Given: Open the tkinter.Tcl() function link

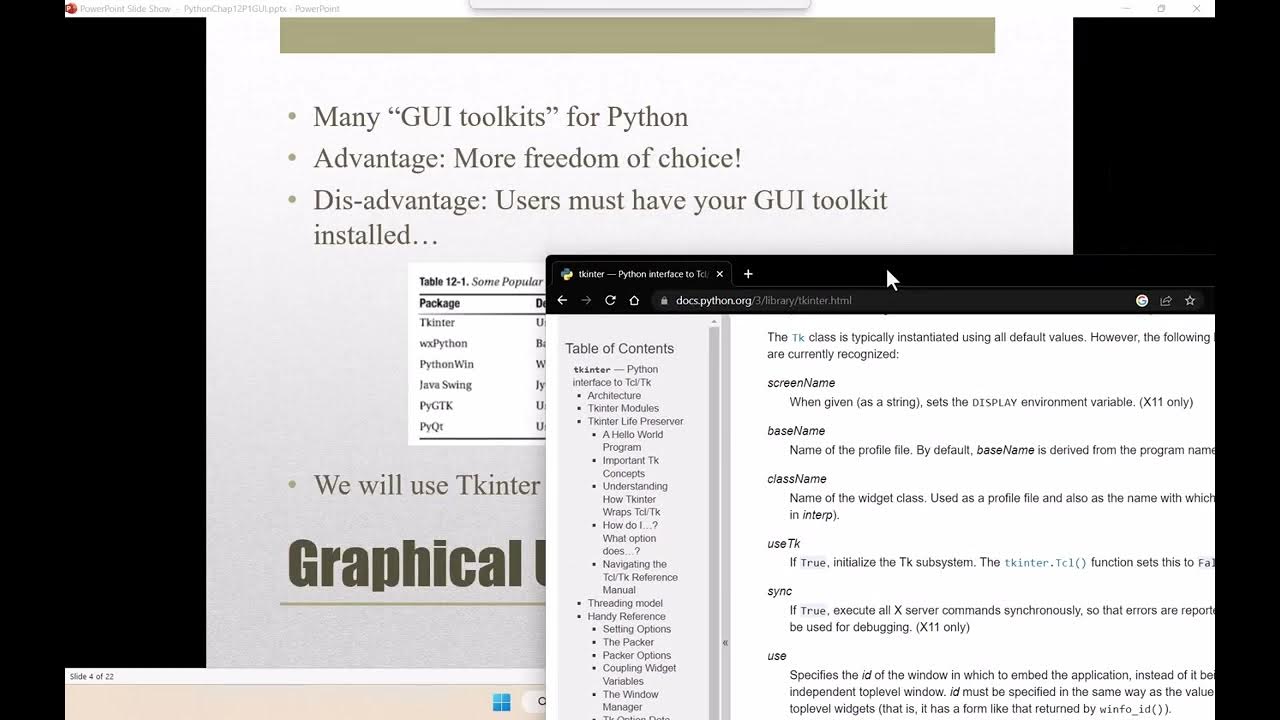Looking at the screenshot, I should tap(1045, 563).
